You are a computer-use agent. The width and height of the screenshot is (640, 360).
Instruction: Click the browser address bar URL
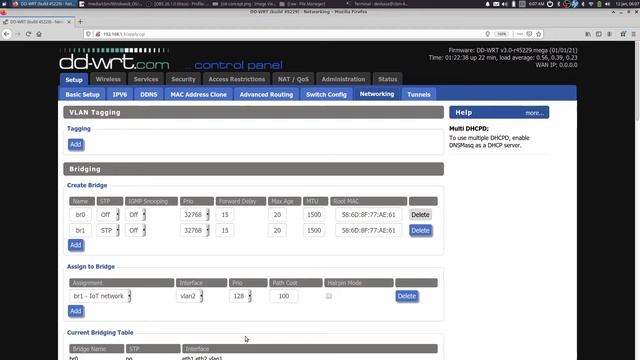click(x=124, y=34)
